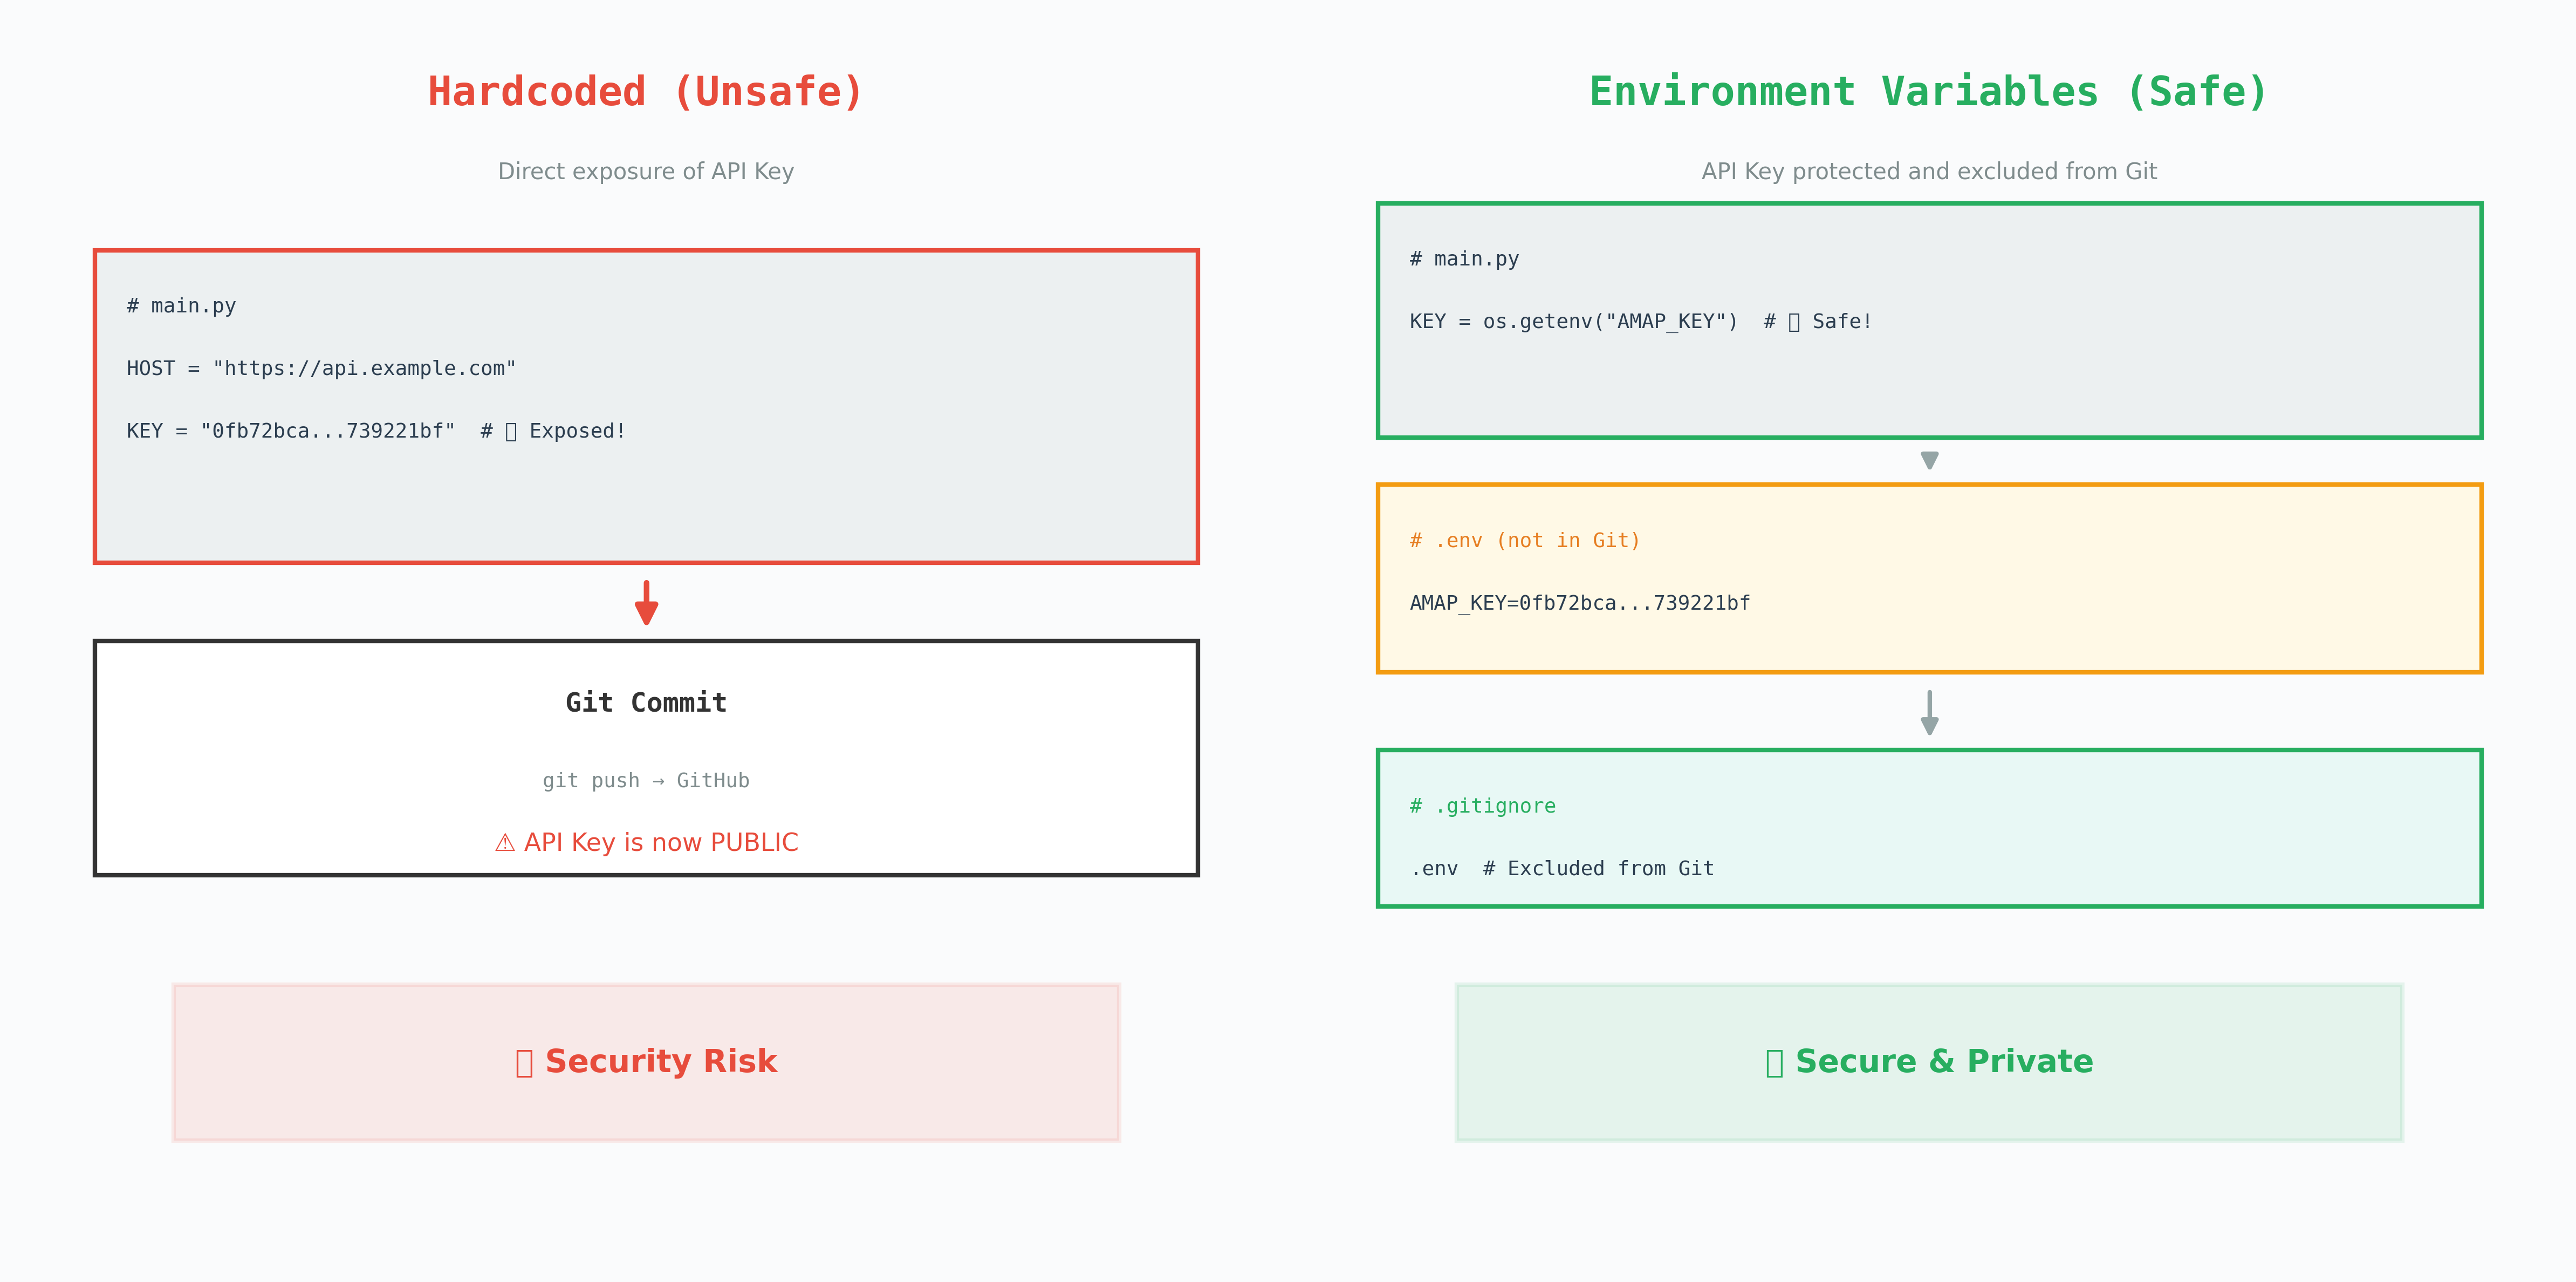The image size is (2576, 1282).
Task: Click the Hardcoded (Unsafe) heading
Action: (x=645, y=92)
